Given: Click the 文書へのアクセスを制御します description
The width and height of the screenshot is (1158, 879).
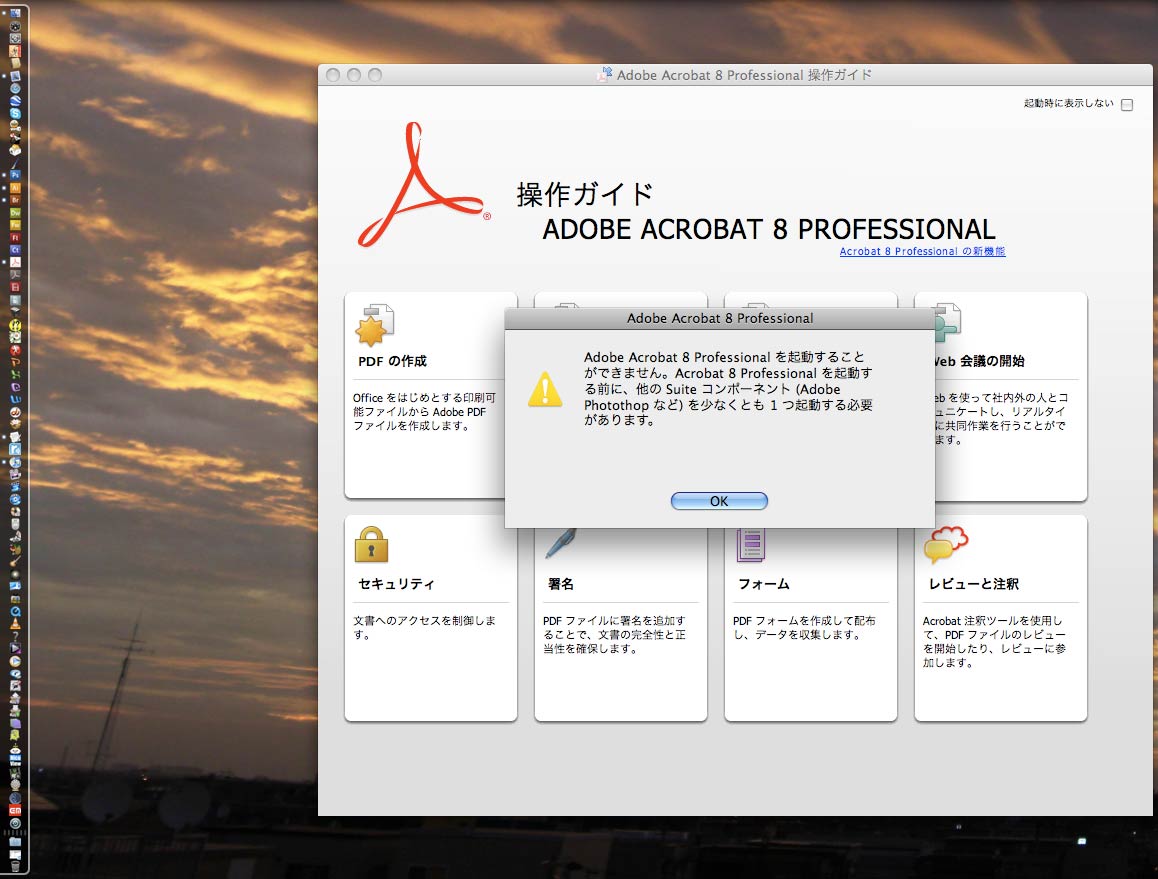Looking at the screenshot, I should pyautogui.click(x=424, y=627).
